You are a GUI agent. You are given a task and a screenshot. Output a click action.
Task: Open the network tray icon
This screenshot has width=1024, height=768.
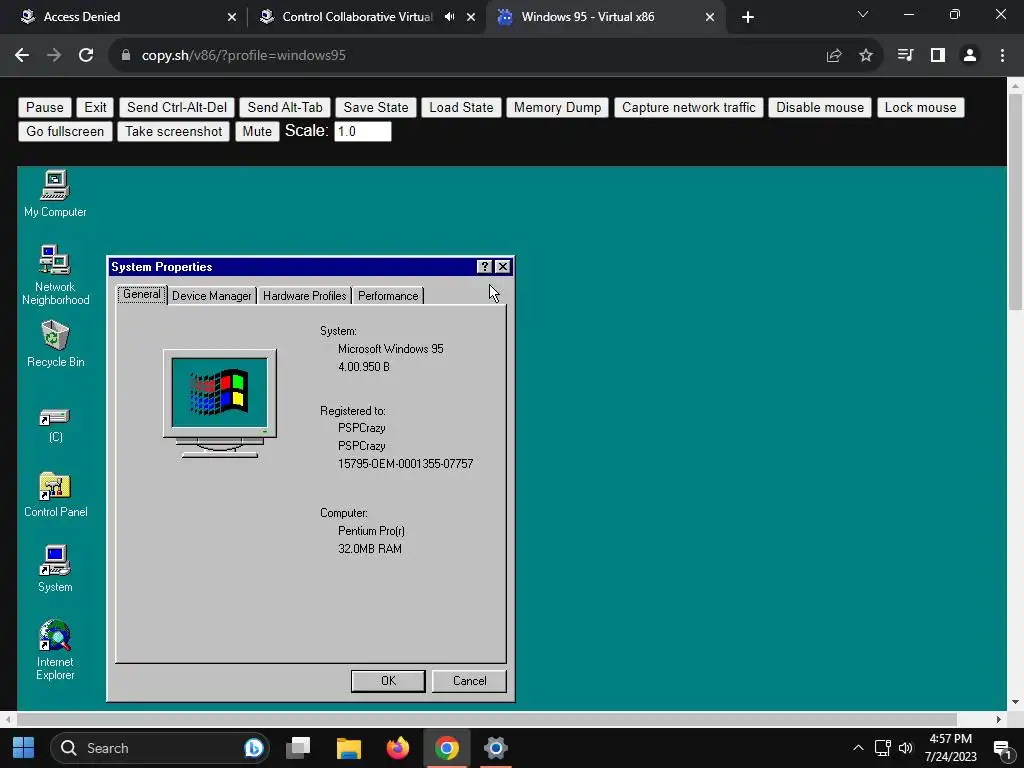tap(882, 748)
